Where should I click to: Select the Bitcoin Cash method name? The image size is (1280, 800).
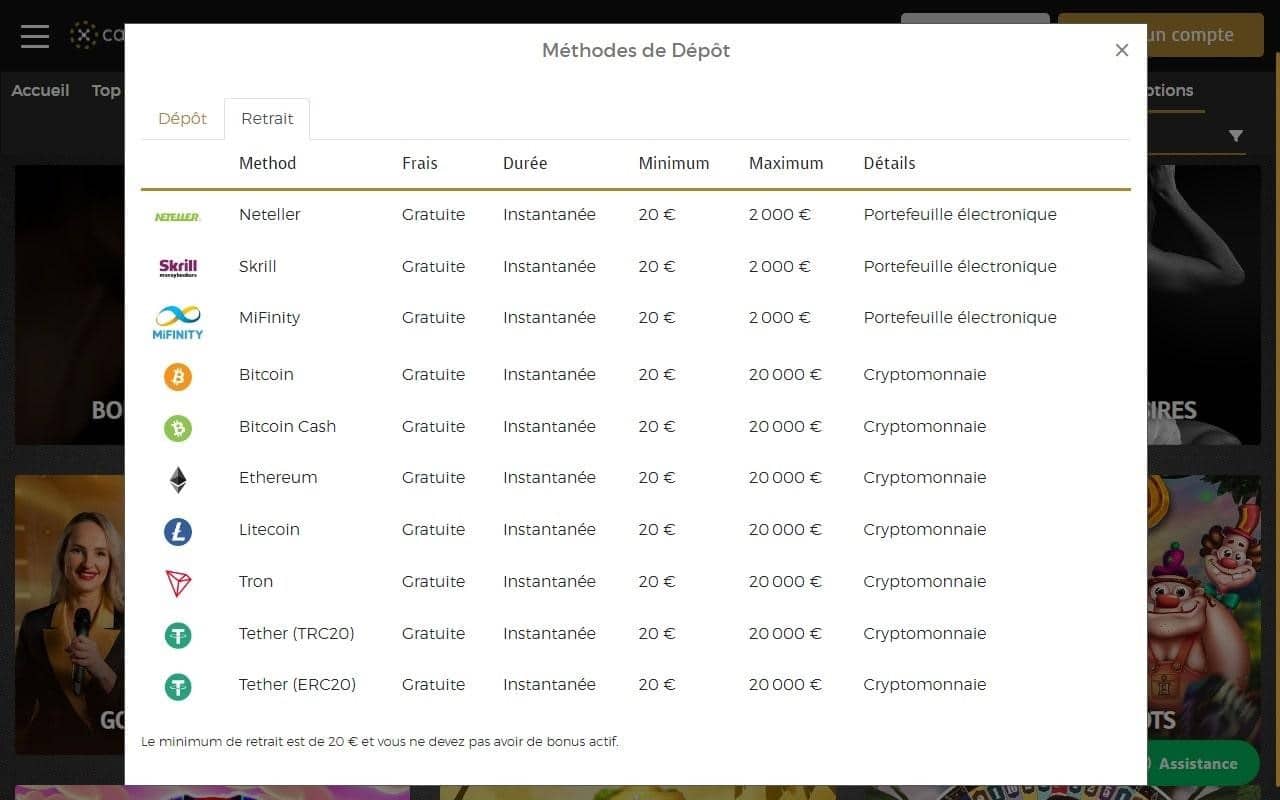(287, 426)
